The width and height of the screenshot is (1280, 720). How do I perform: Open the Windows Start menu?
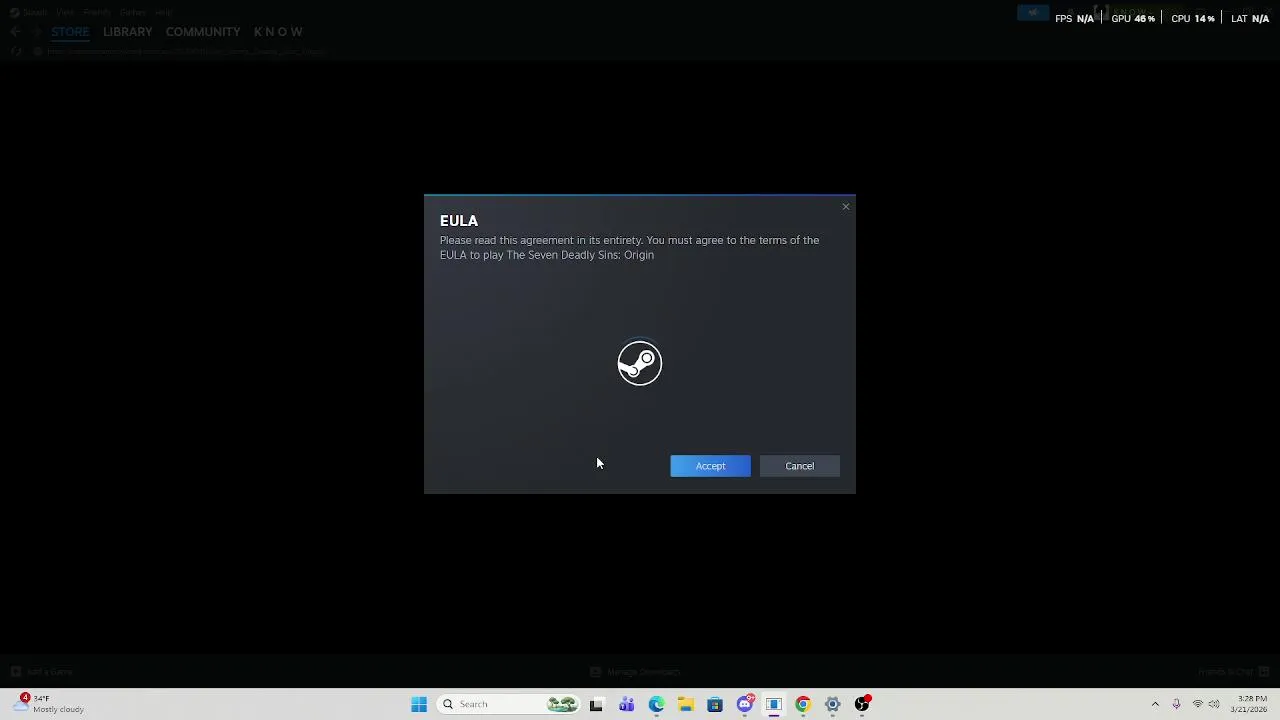[x=419, y=704]
